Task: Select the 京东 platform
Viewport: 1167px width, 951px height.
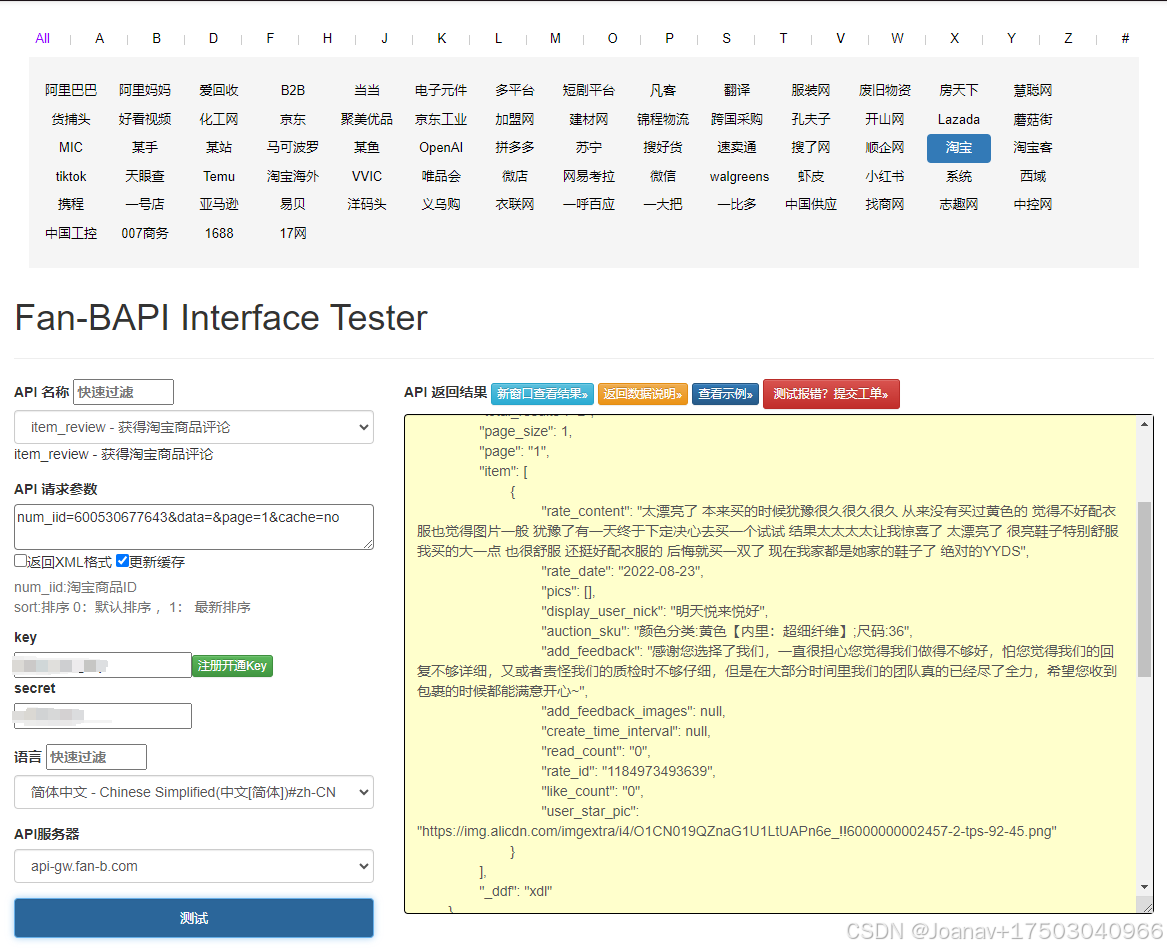Action: pos(292,119)
